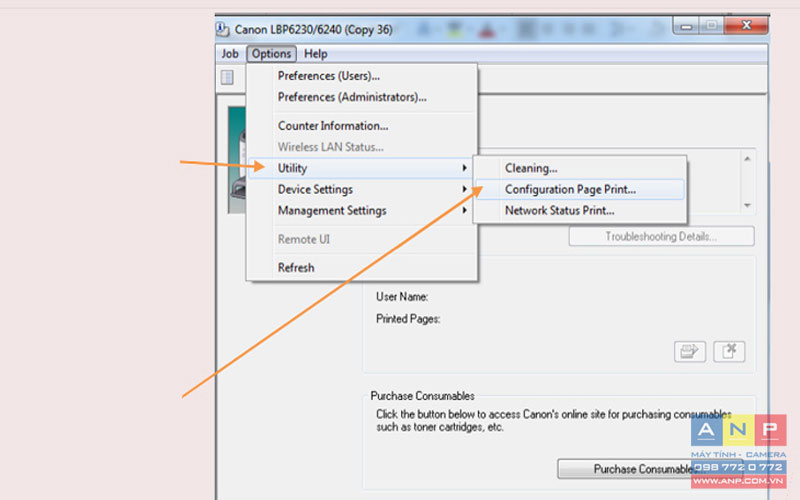800x500 pixels.
Task: Click the Canon printer title bar icon
Action: click(222, 29)
